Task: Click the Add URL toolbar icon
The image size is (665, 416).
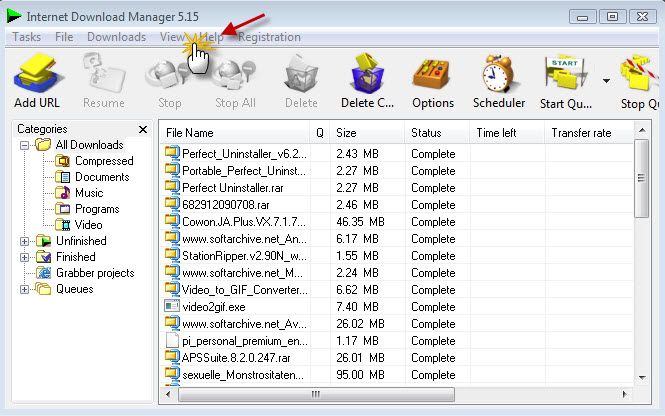Action: click(x=37, y=73)
